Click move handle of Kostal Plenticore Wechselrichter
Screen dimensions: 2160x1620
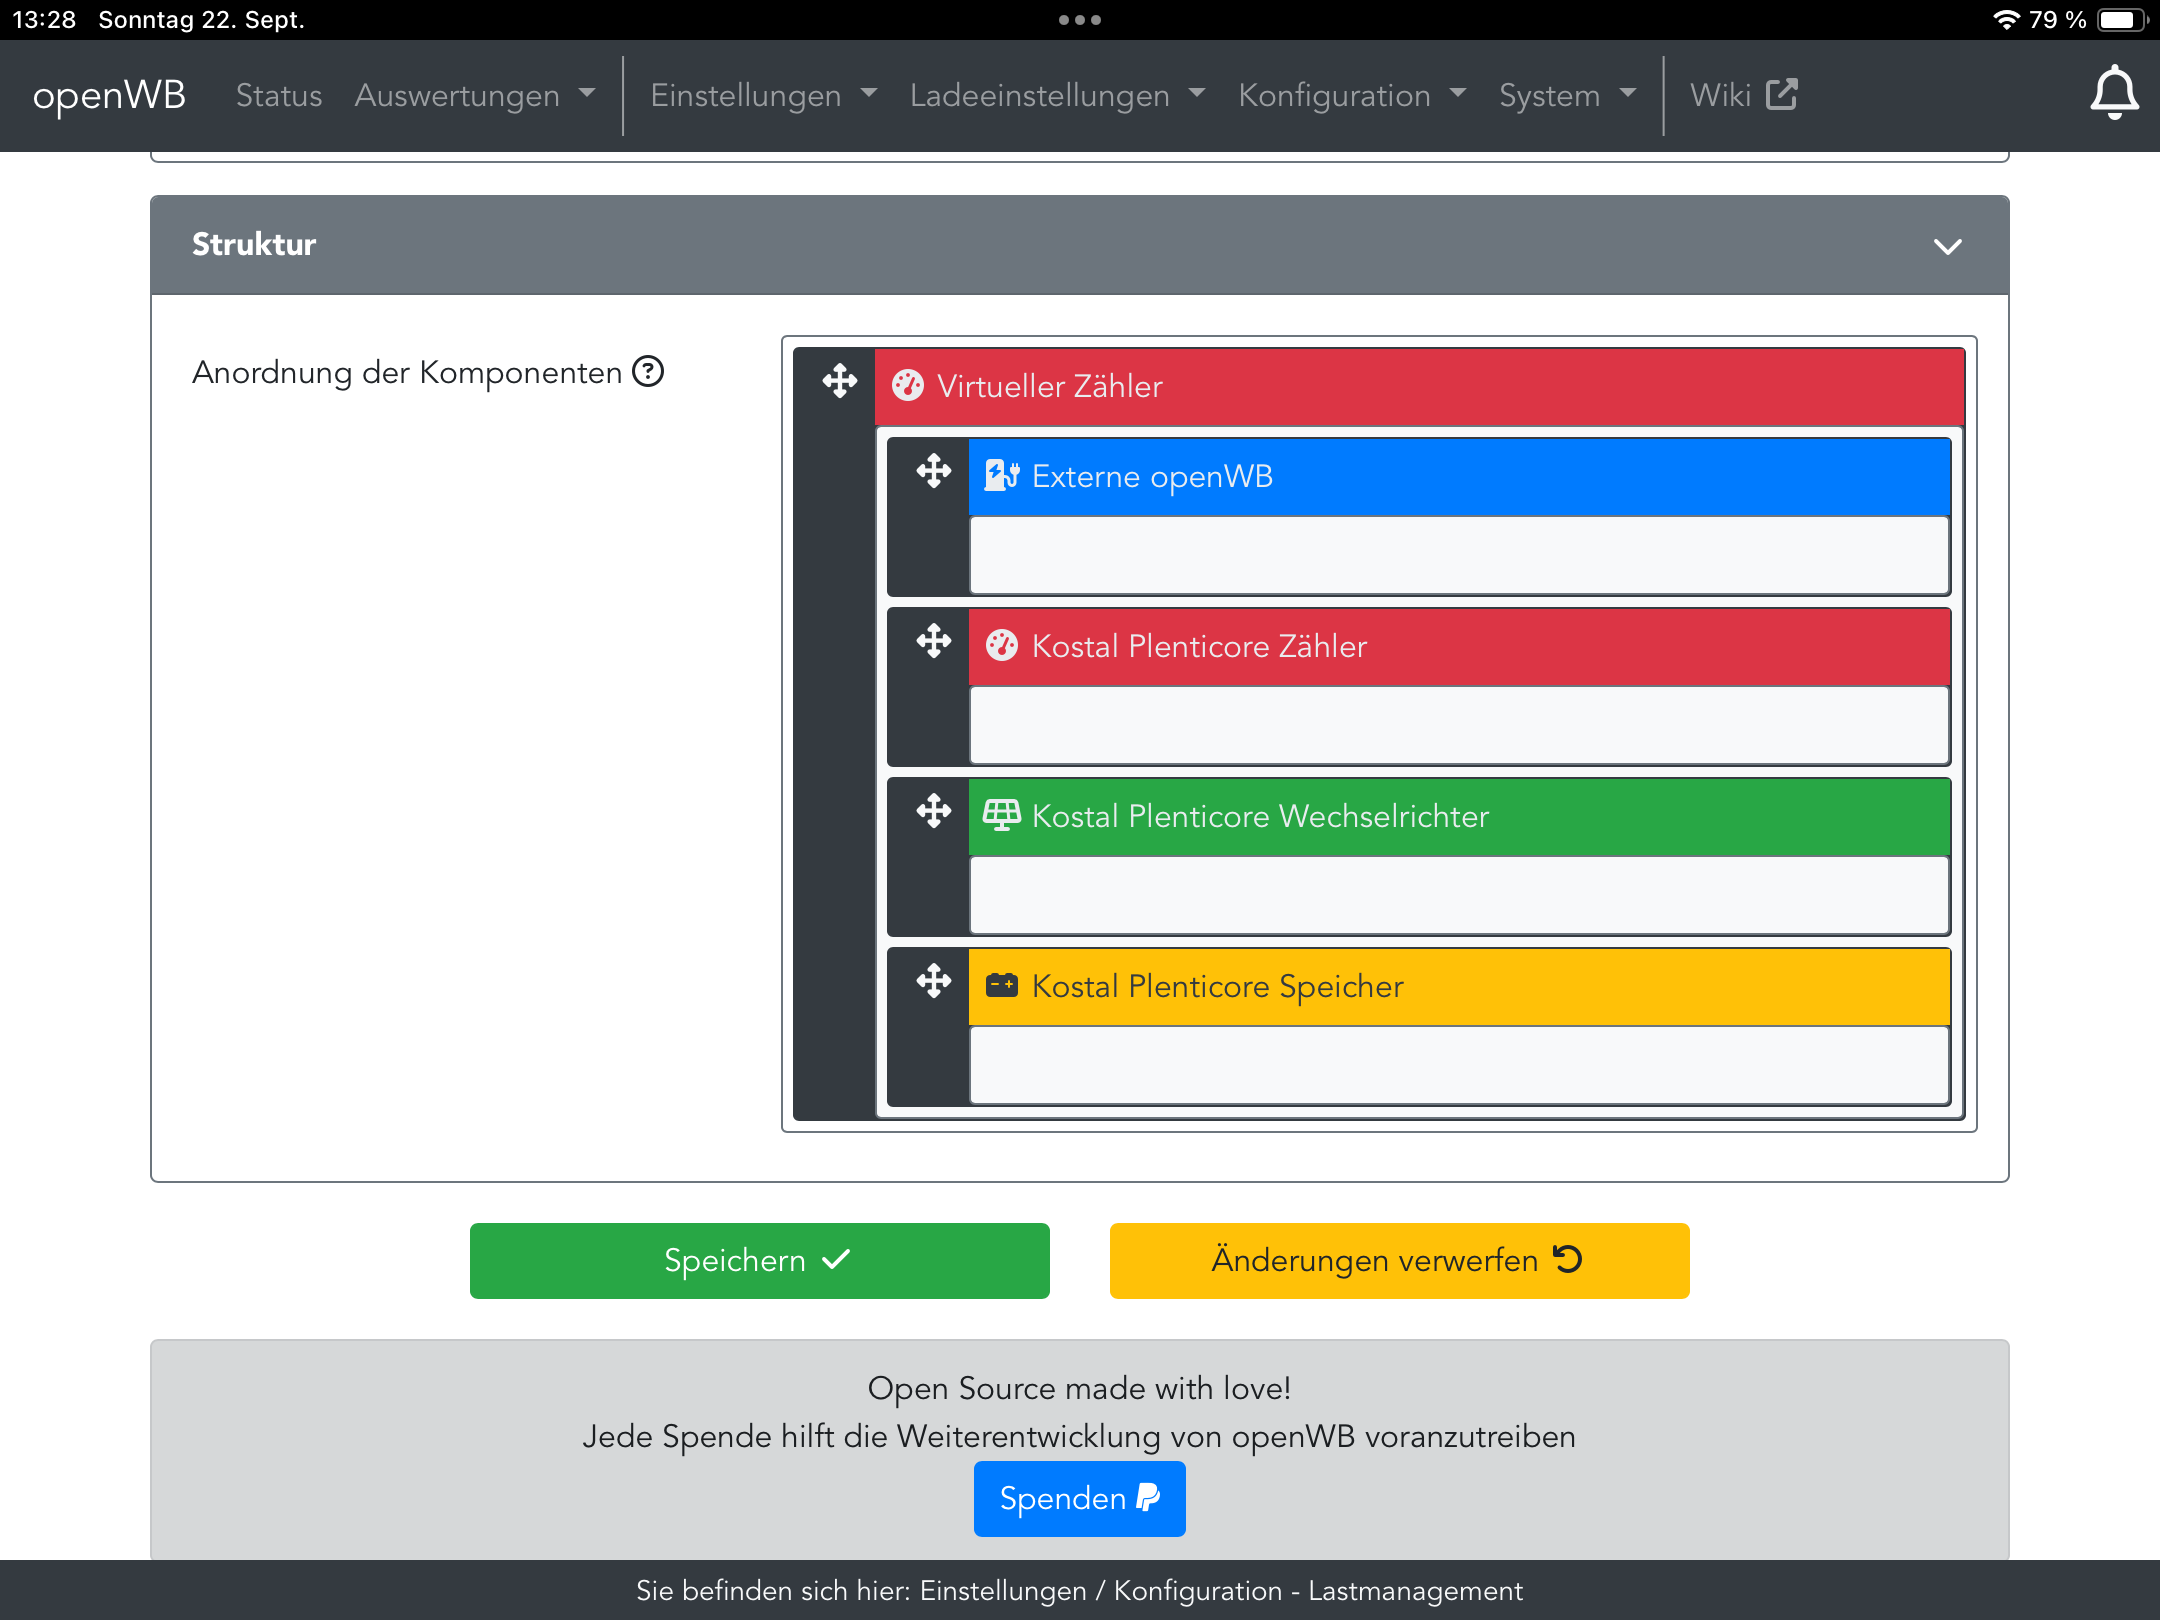click(933, 811)
